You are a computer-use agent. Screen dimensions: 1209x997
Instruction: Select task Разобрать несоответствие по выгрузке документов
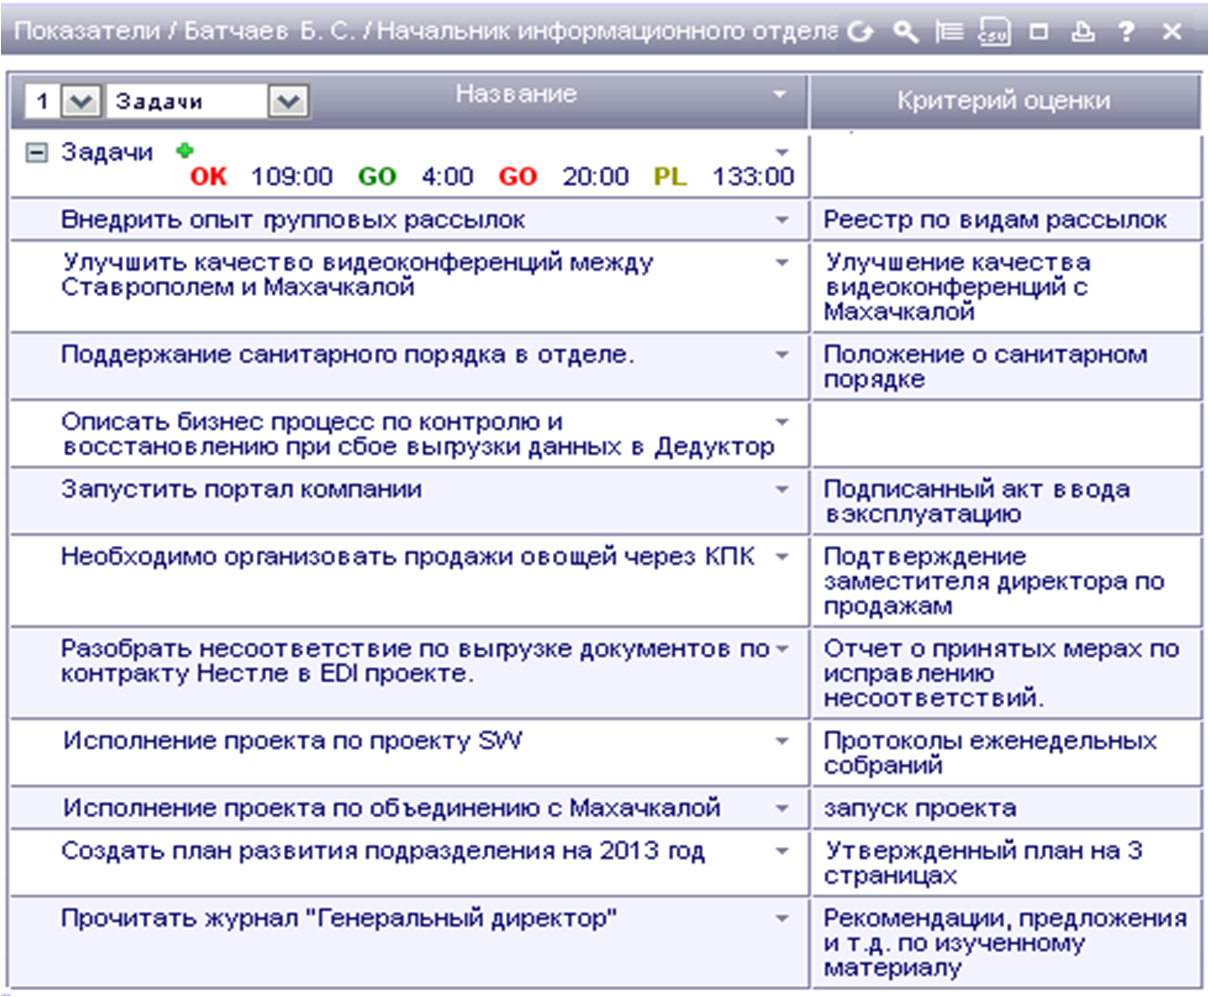tap(415, 661)
